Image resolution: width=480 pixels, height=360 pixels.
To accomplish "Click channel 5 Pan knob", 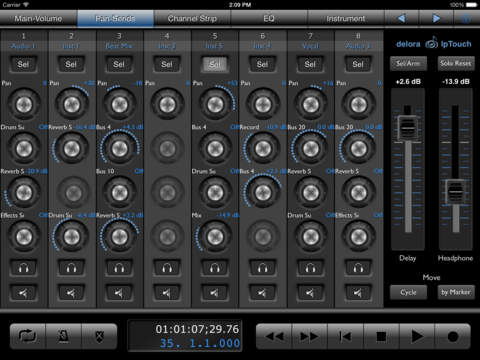I will [215, 105].
